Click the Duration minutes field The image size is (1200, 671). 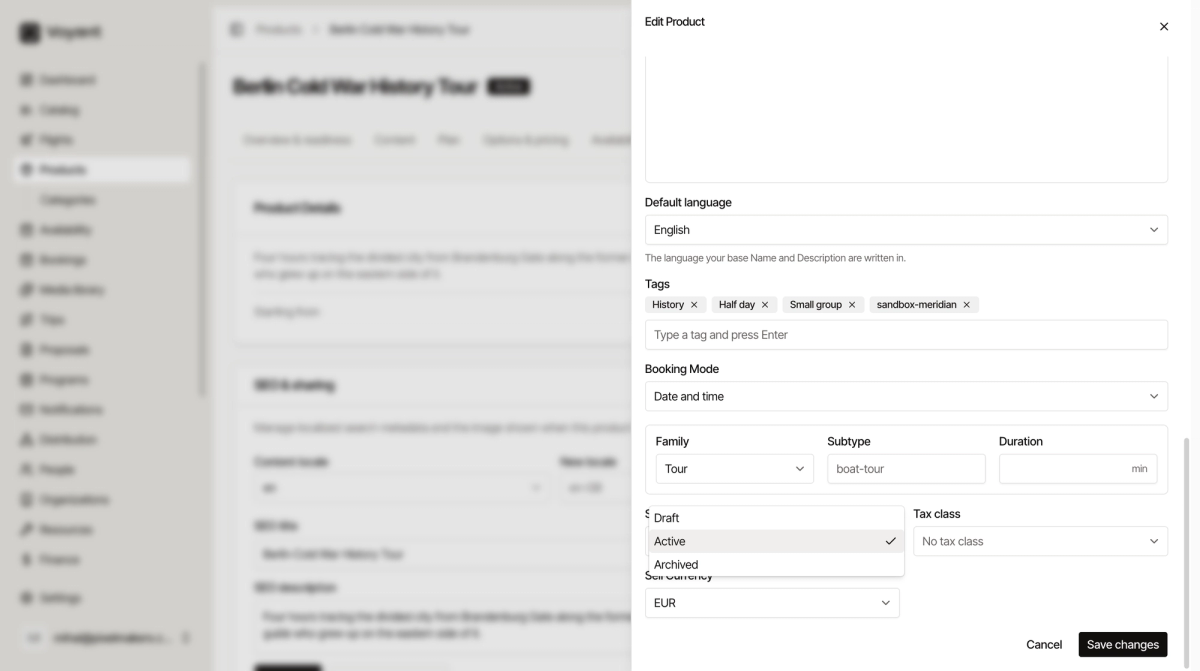[x=1078, y=469]
